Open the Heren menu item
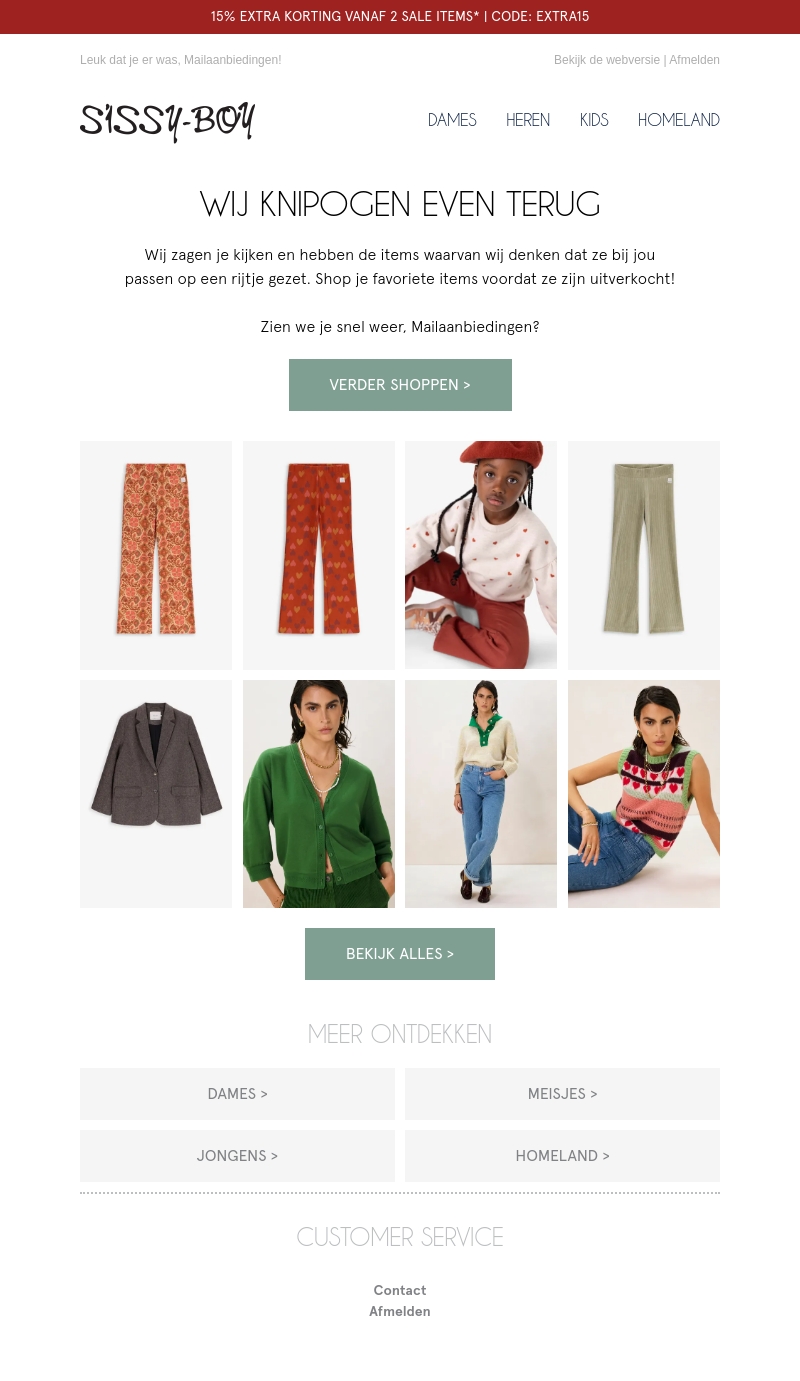Viewport: 800px width, 1381px height. (528, 120)
